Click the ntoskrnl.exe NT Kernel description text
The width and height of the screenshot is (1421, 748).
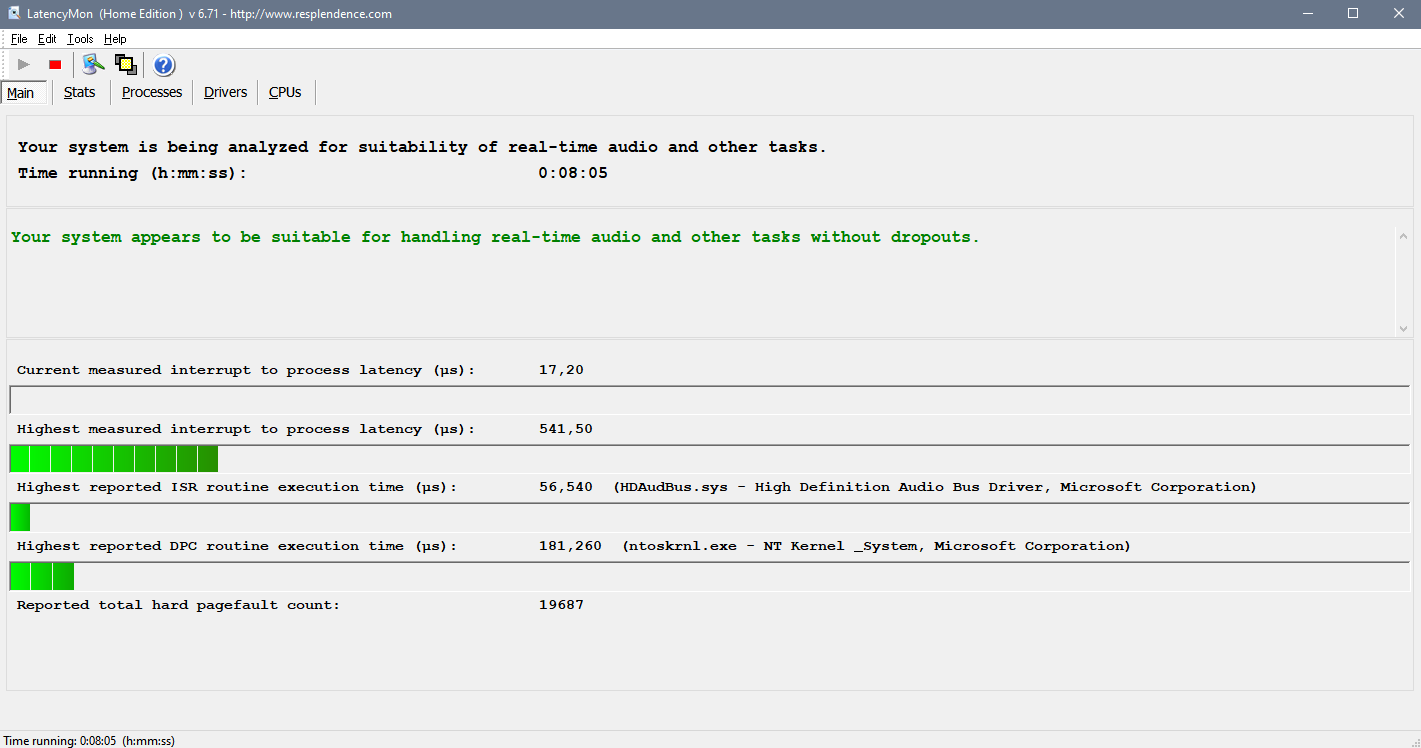point(876,546)
